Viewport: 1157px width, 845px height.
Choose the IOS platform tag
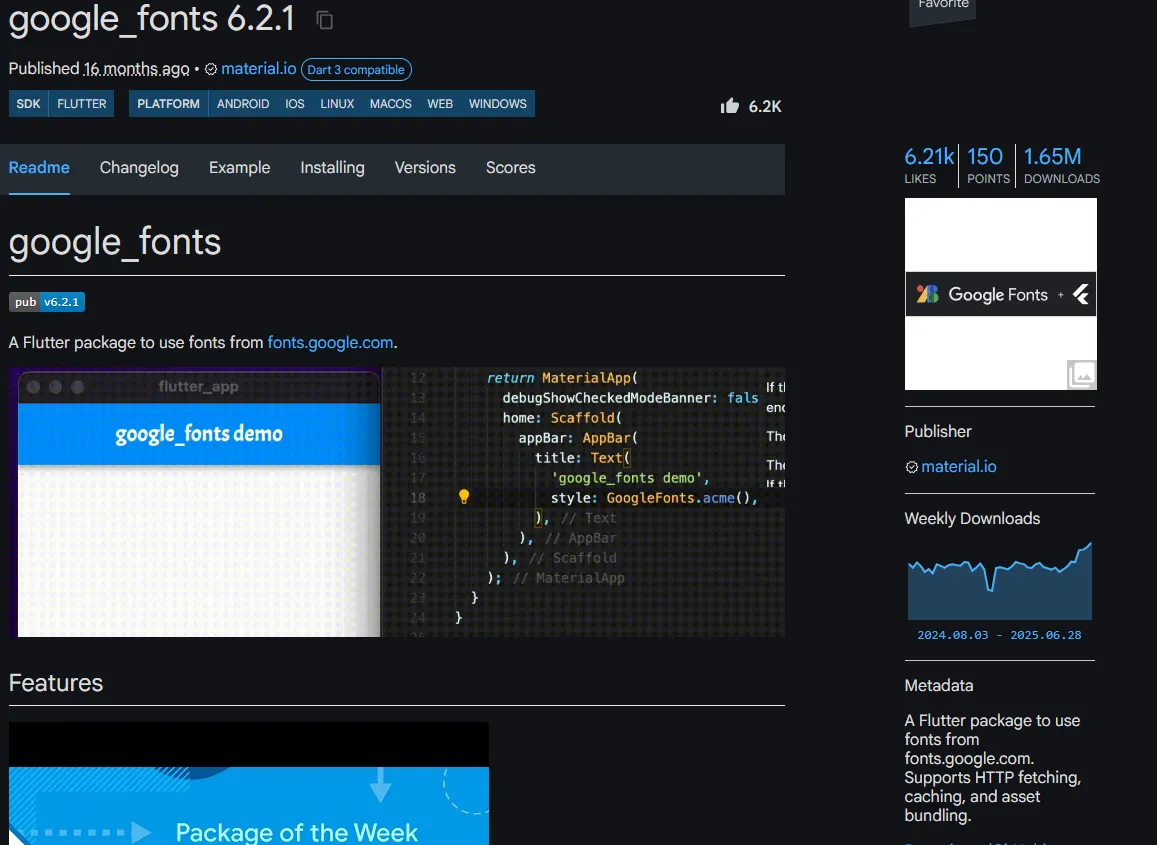(295, 104)
